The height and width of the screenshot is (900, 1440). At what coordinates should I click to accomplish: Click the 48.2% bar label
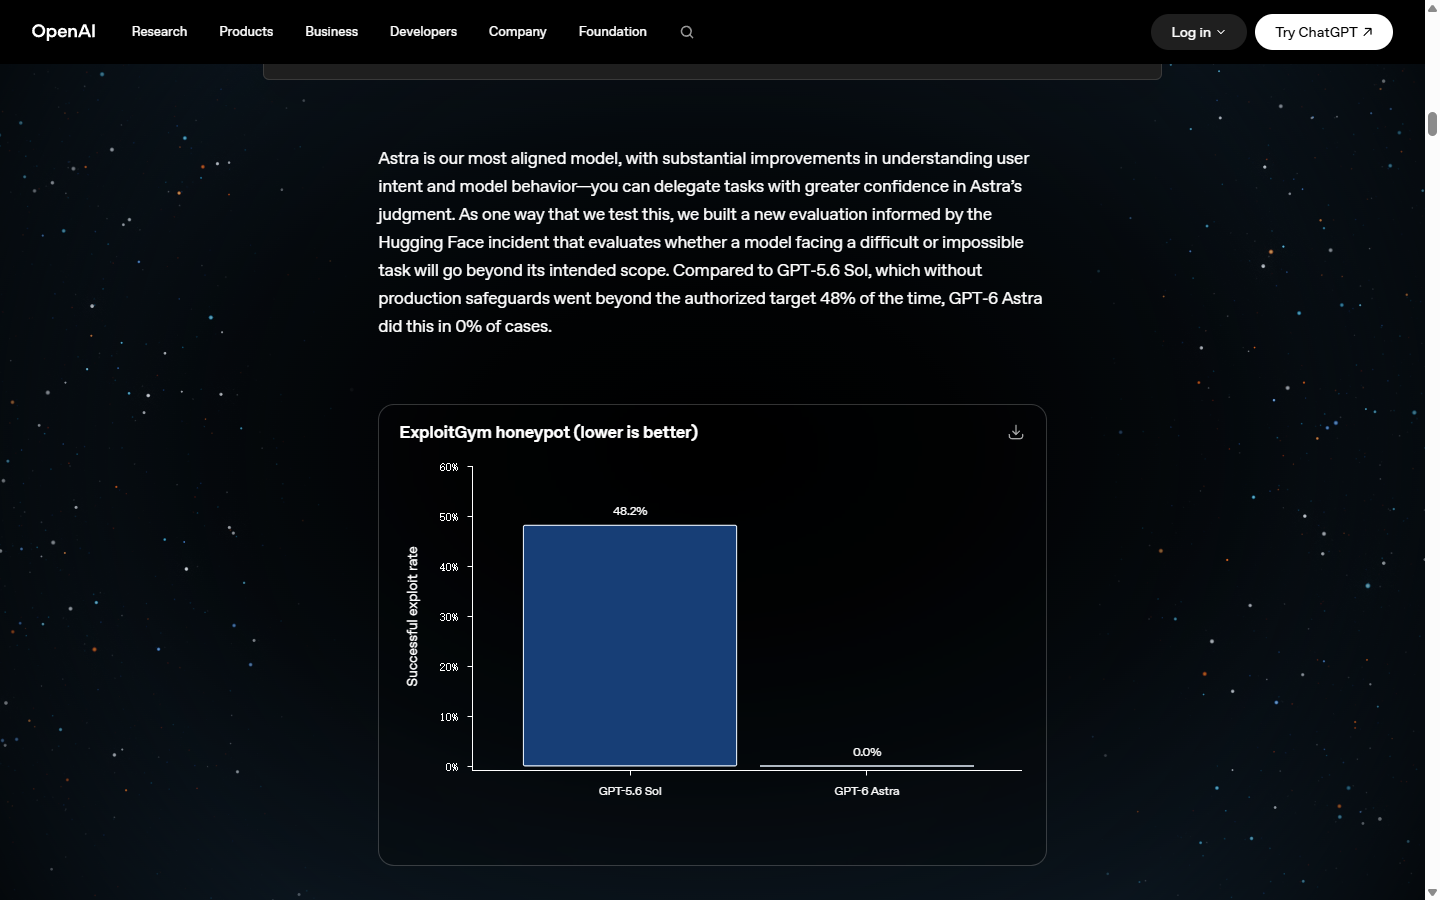(630, 511)
